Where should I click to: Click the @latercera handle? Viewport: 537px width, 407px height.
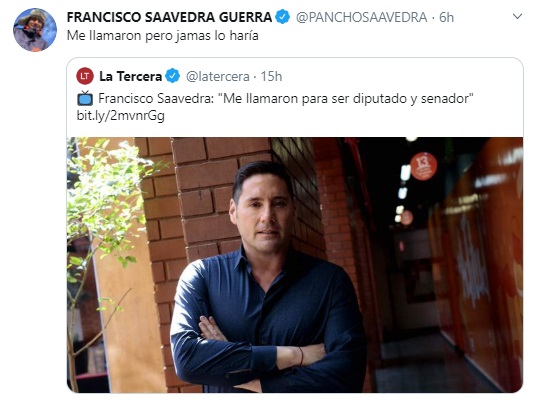point(217,76)
